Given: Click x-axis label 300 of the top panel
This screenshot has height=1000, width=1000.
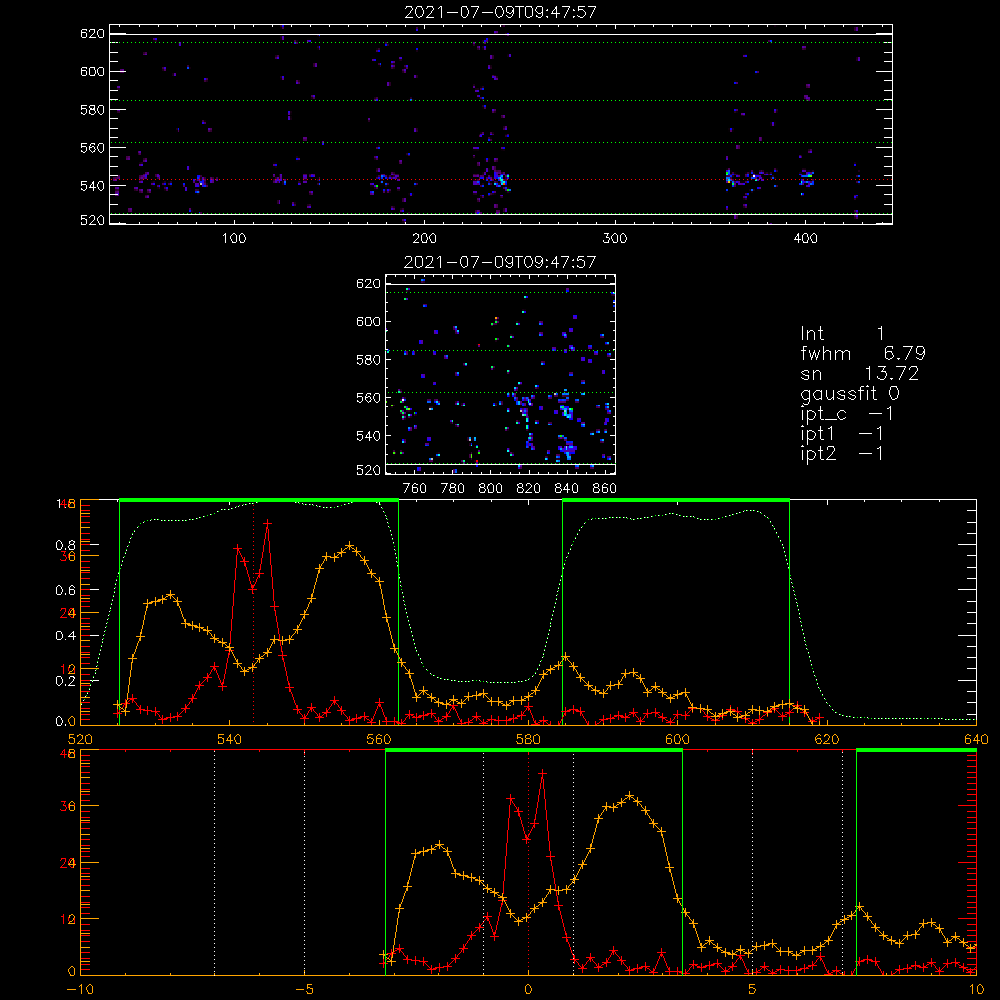Looking at the screenshot, I should [615, 239].
